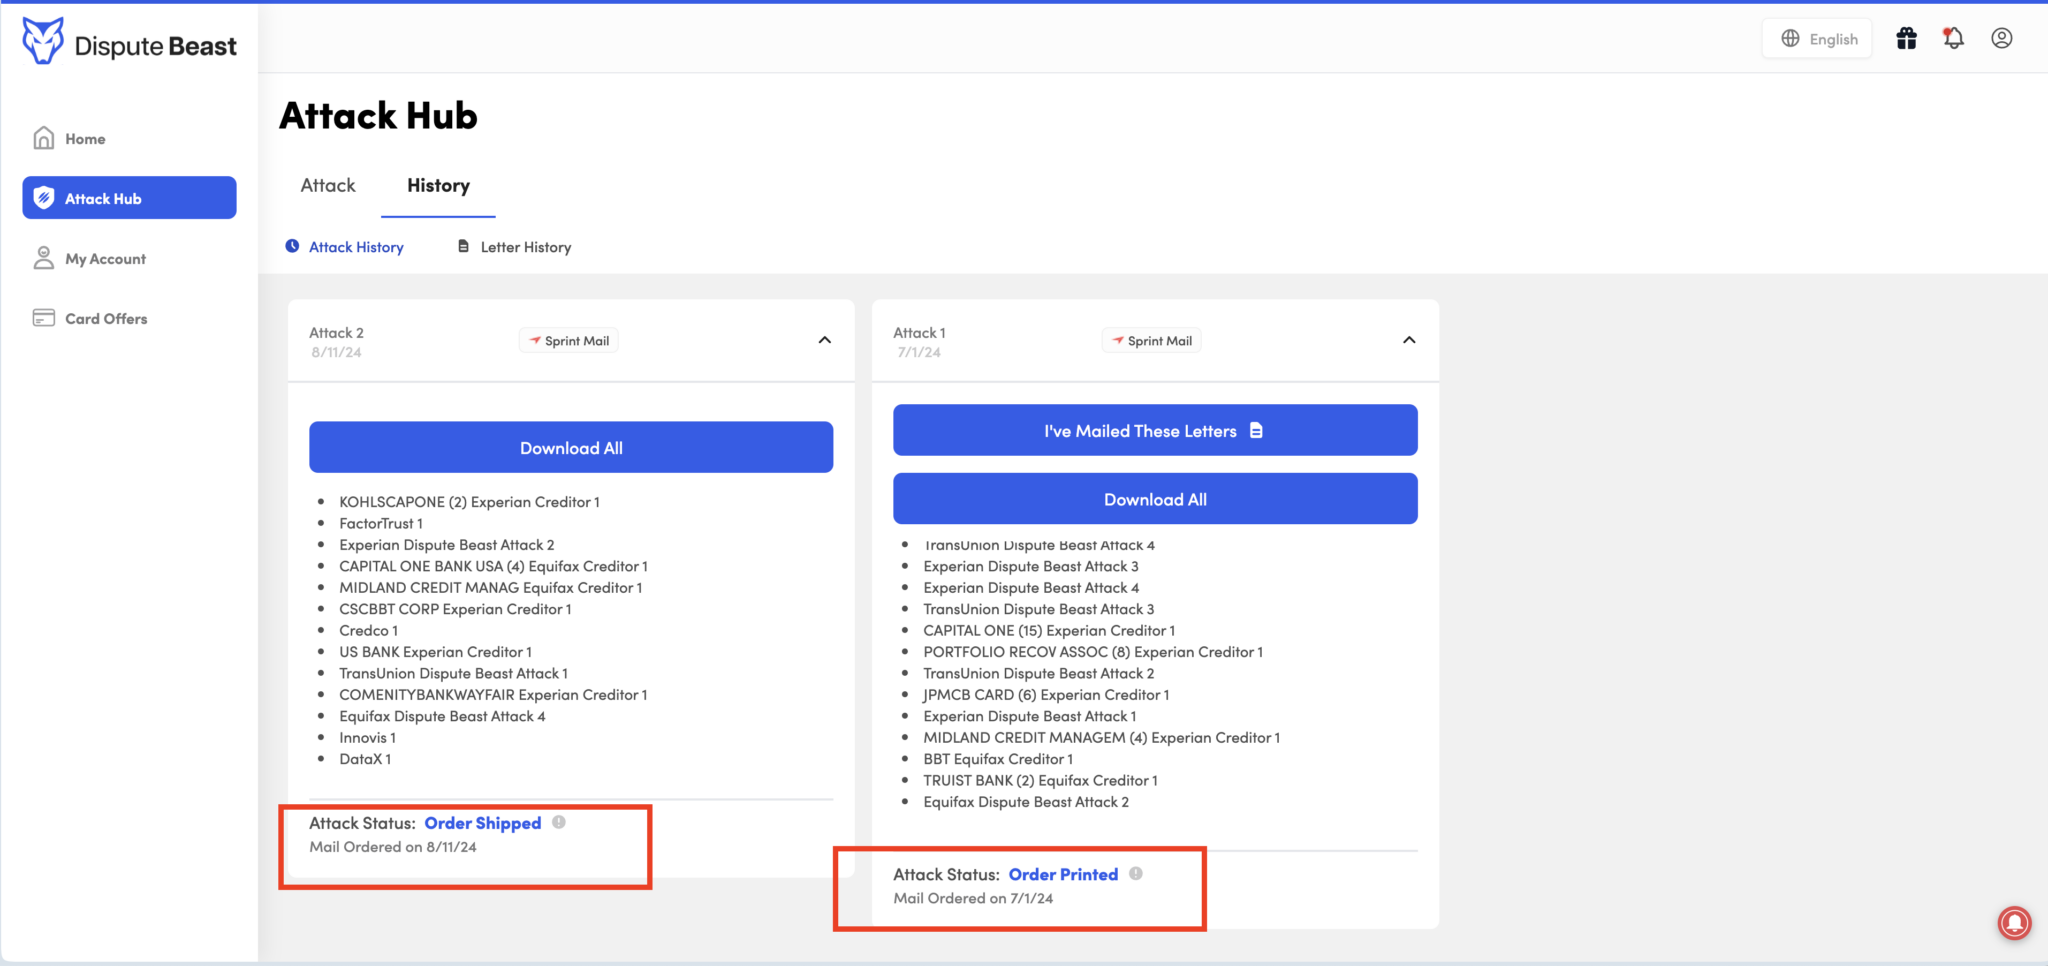The width and height of the screenshot is (2048, 966).
Task: Open notifications via the bell icon
Action: (x=1953, y=38)
